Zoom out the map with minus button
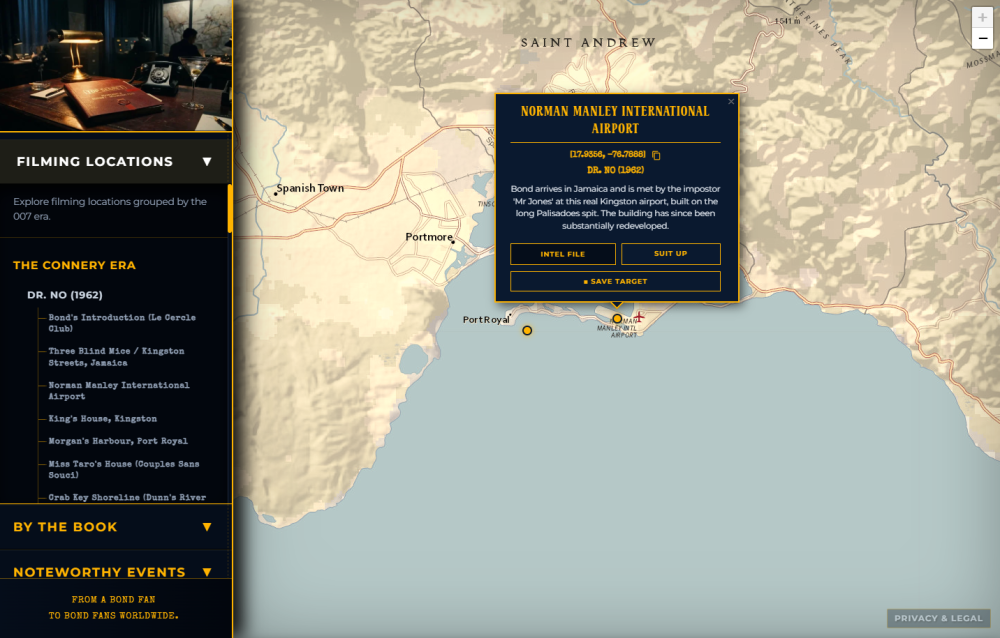 point(982,38)
